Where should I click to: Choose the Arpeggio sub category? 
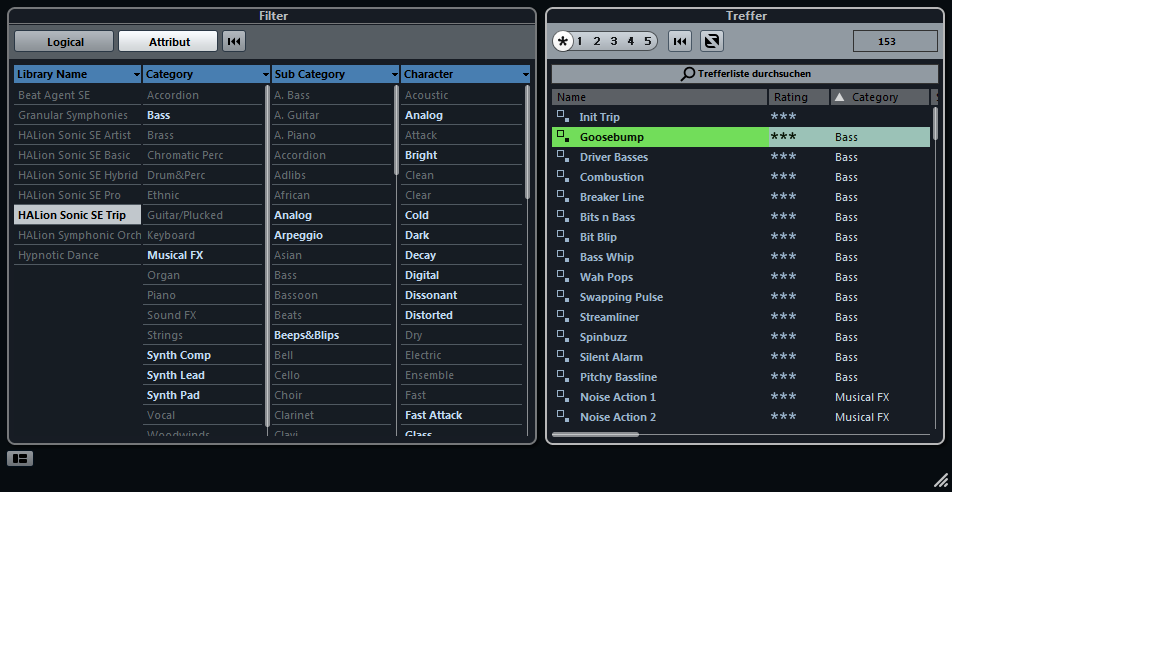[x=331, y=235]
